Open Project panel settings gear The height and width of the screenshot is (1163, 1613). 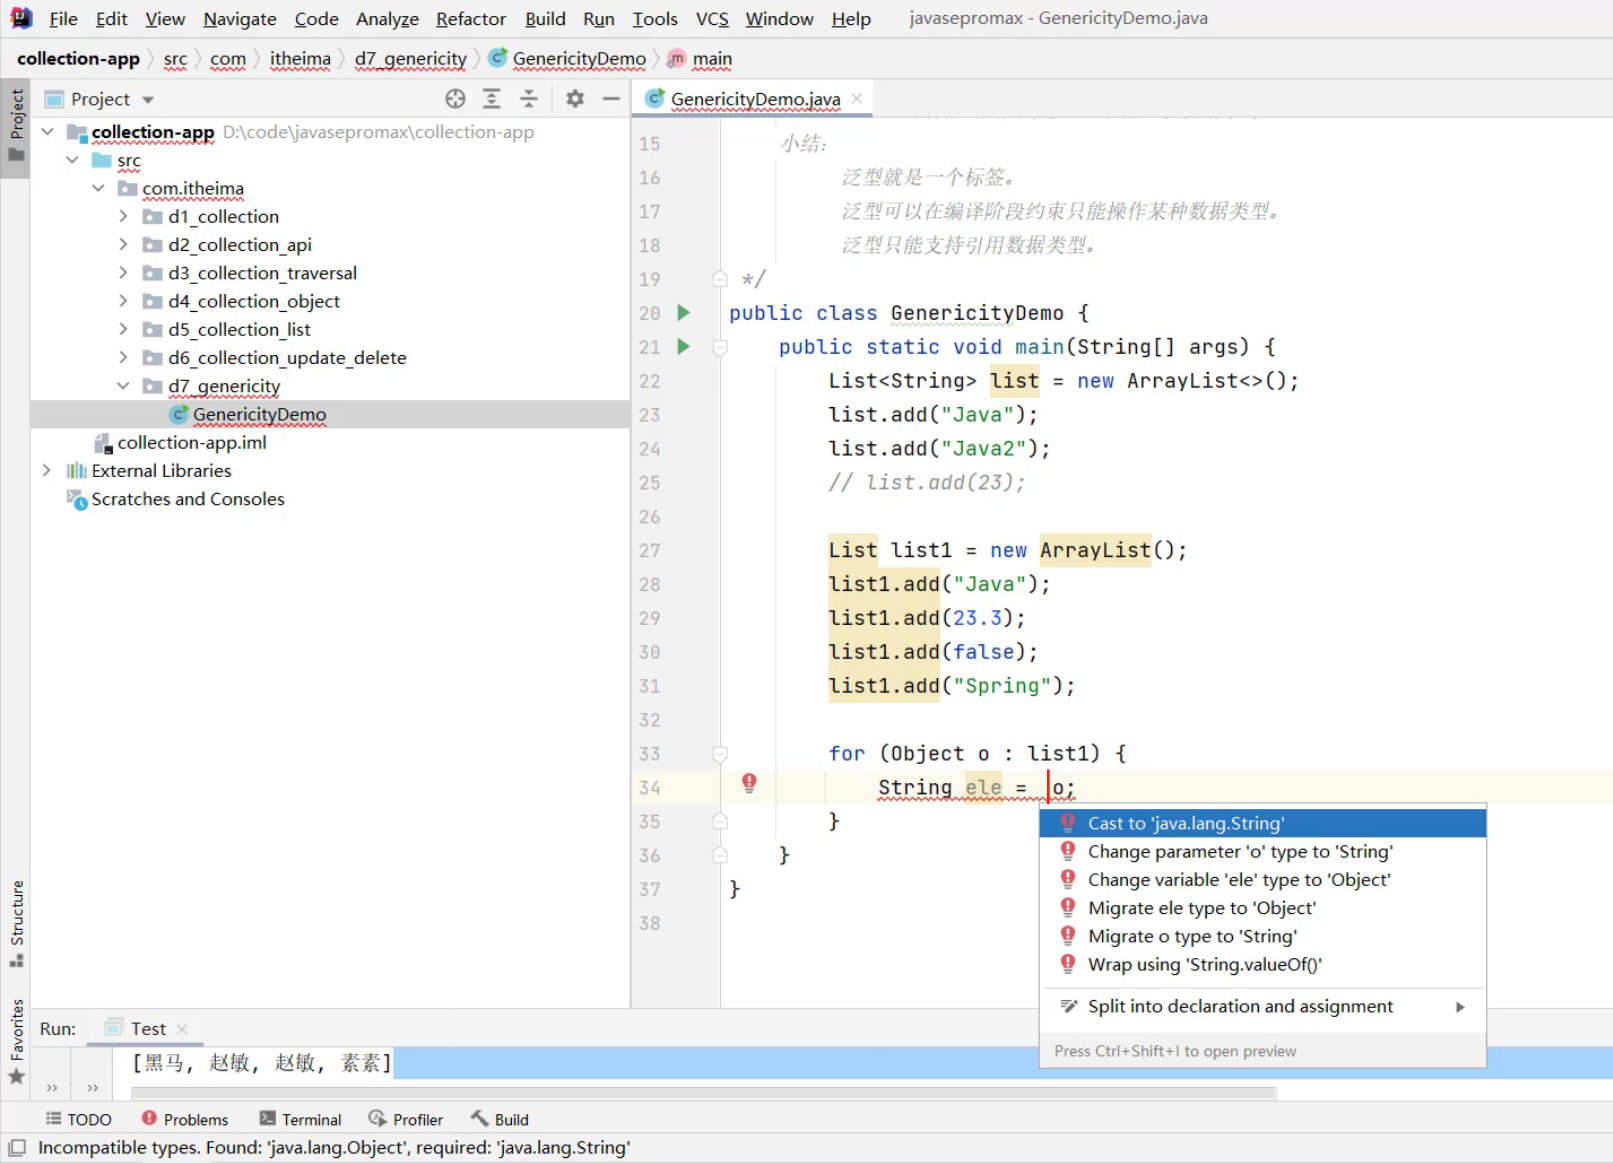tap(575, 99)
